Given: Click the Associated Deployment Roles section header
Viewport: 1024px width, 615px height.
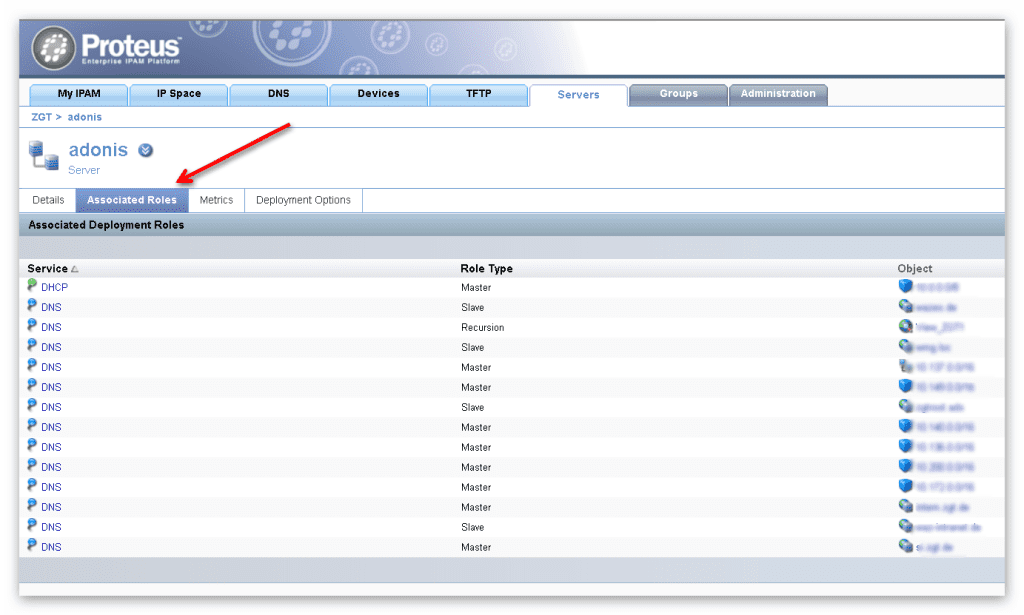Looking at the screenshot, I should [106, 225].
